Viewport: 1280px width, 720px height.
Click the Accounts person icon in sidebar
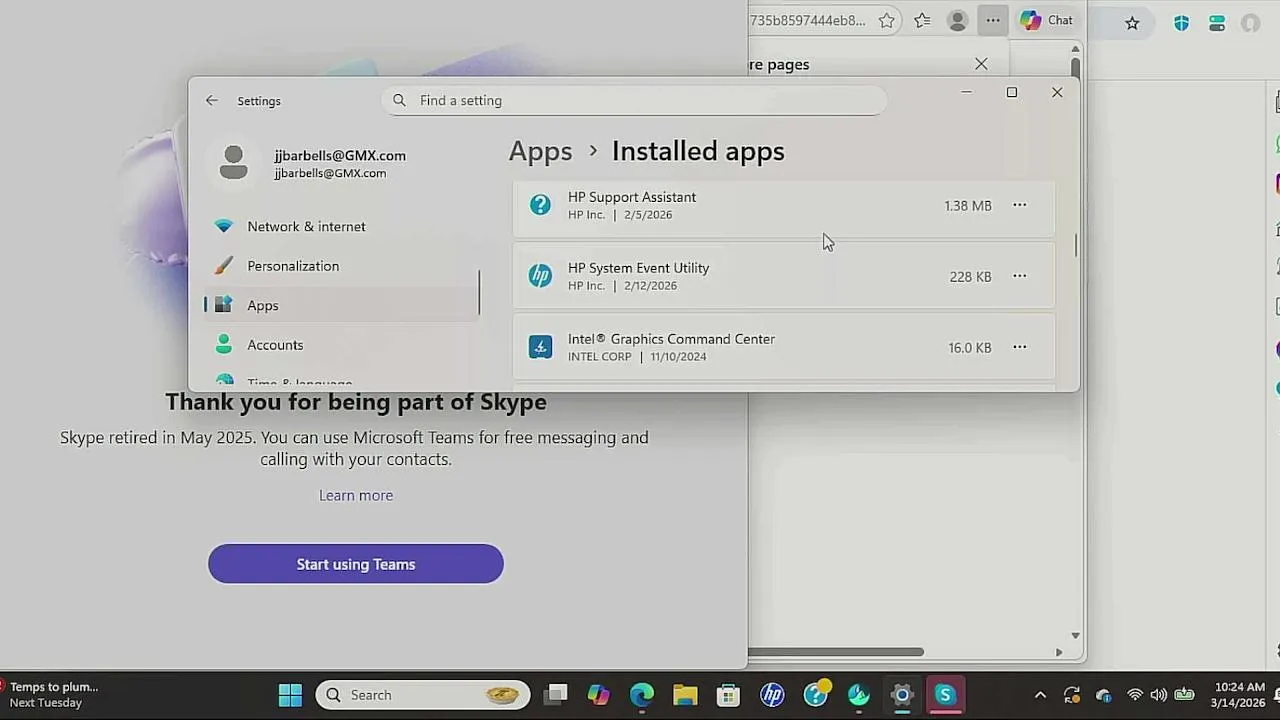coord(224,345)
